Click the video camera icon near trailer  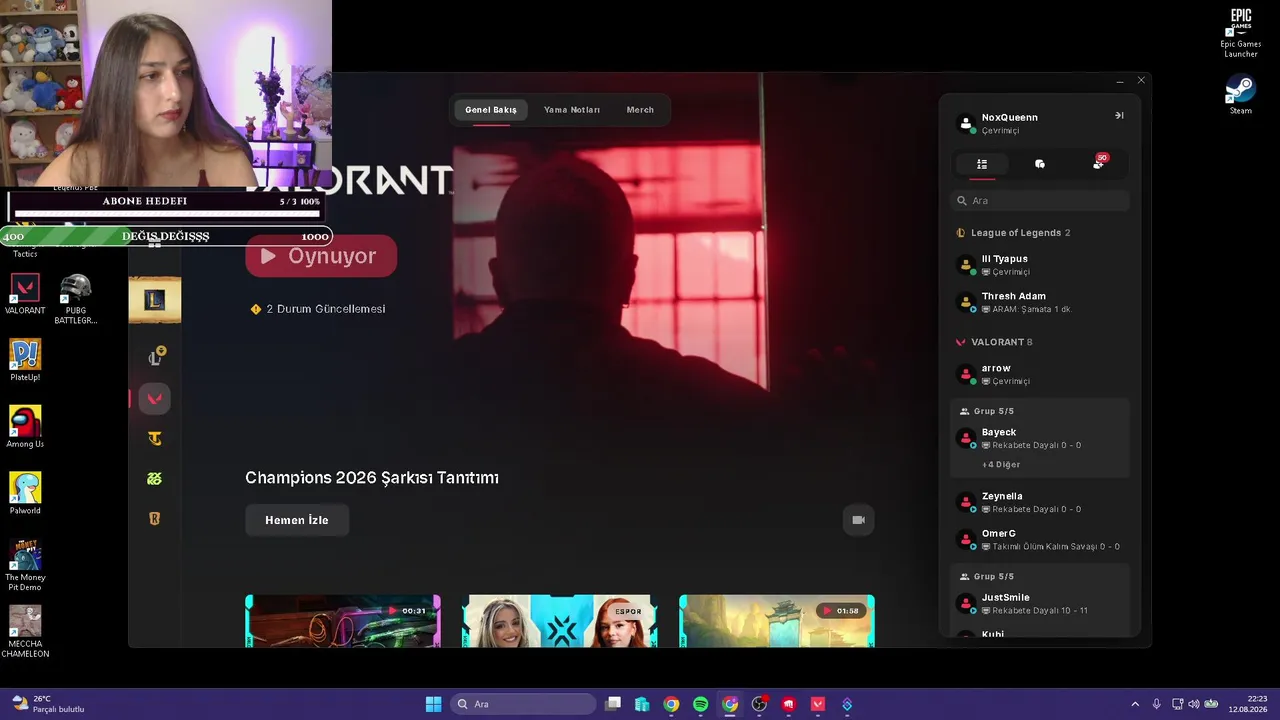858,520
